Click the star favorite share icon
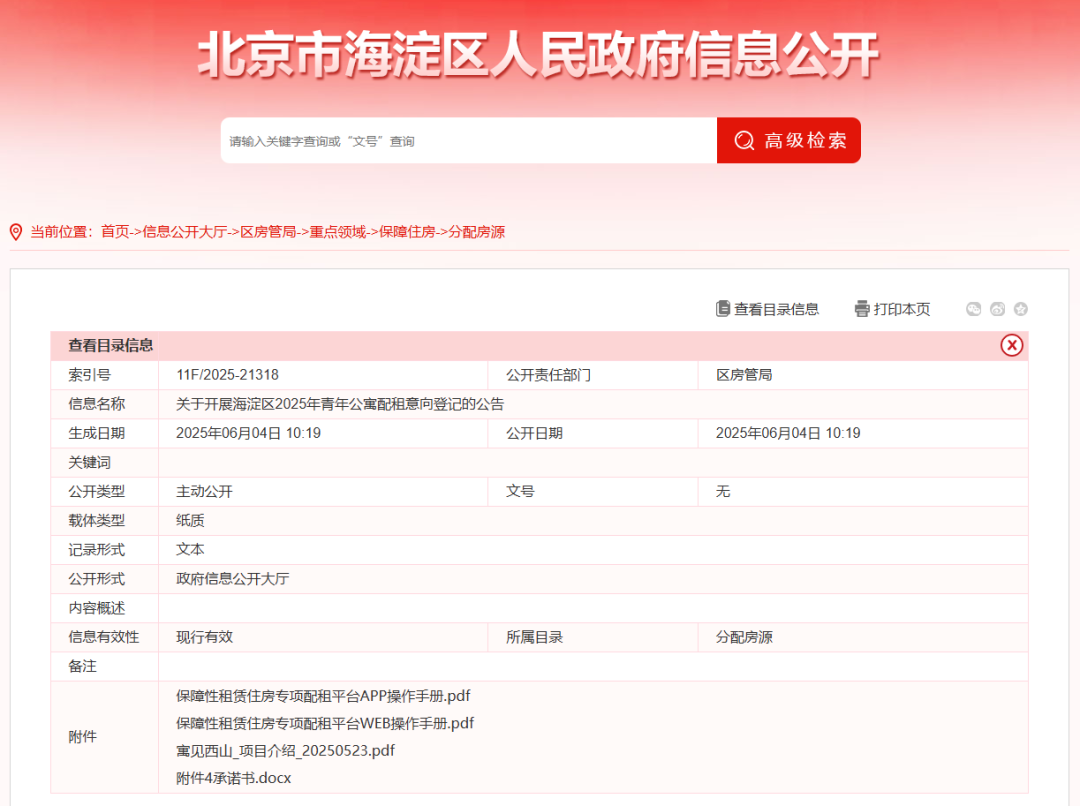The width and height of the screenshot is (1080, 806). (x=1021, y=309)
